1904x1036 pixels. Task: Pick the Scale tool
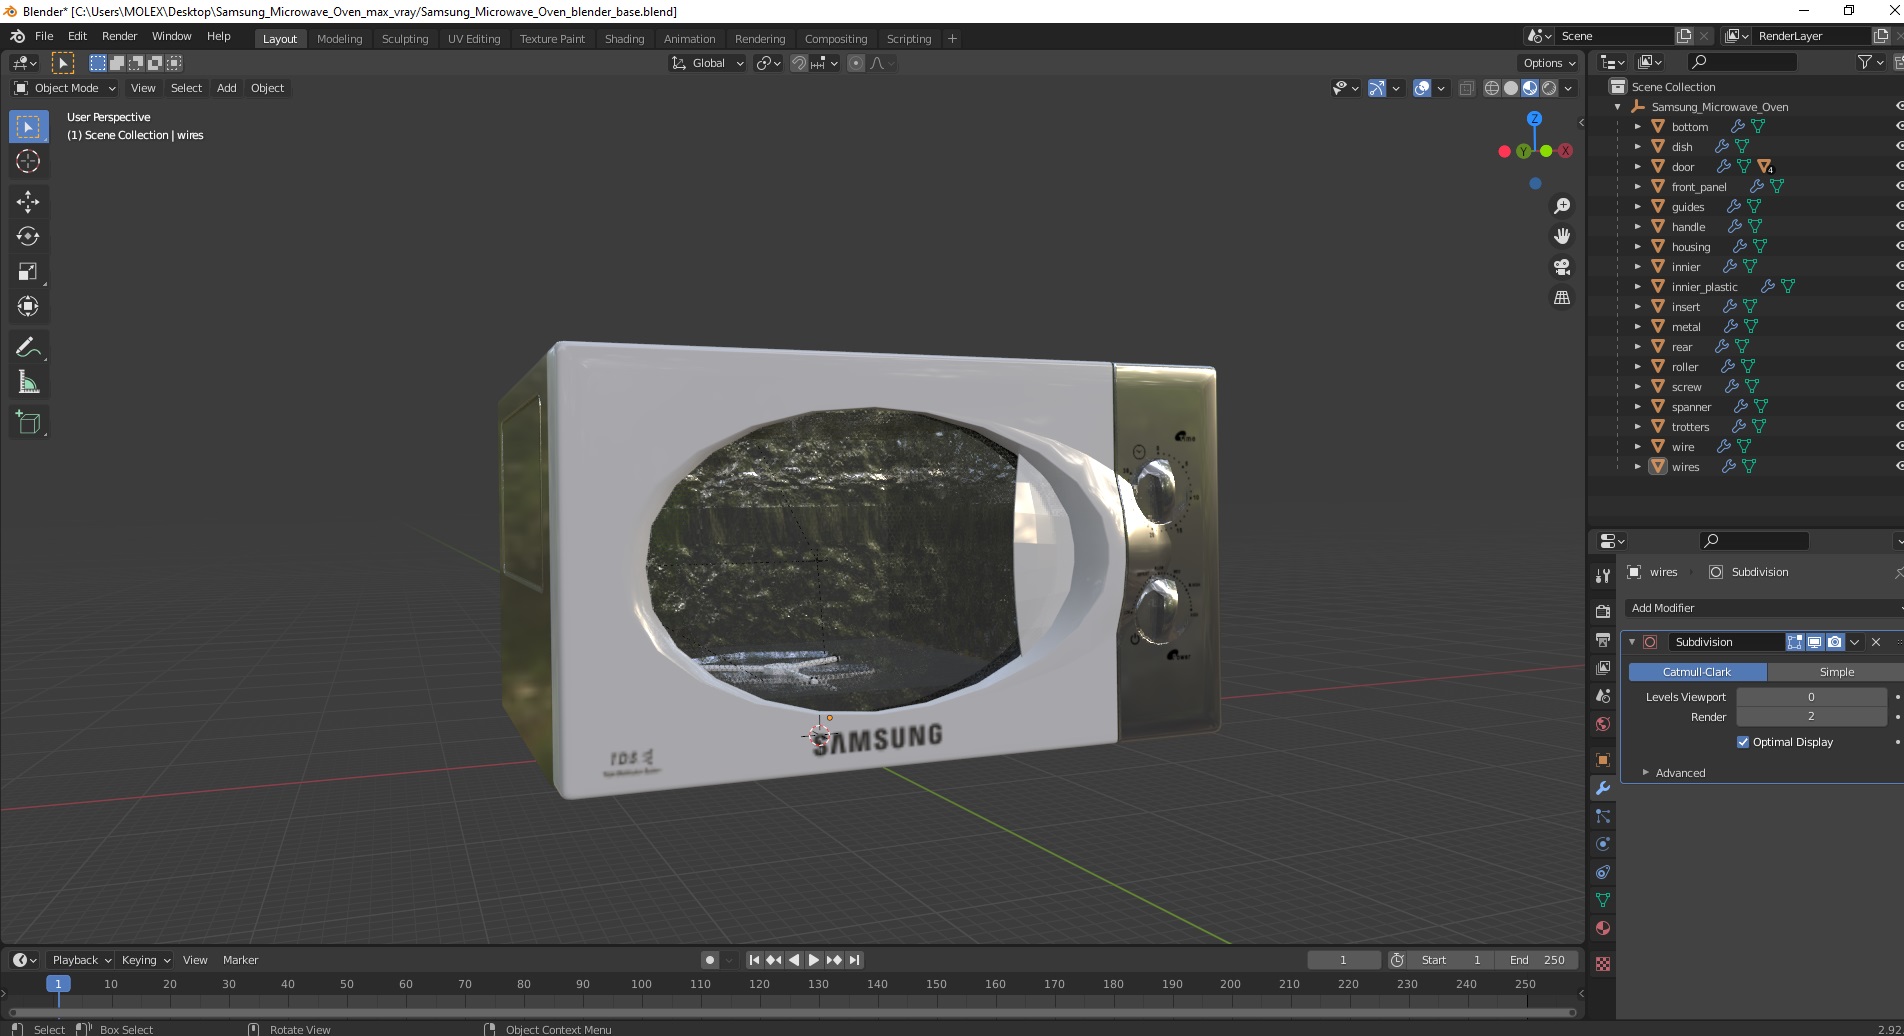point(28,271)
